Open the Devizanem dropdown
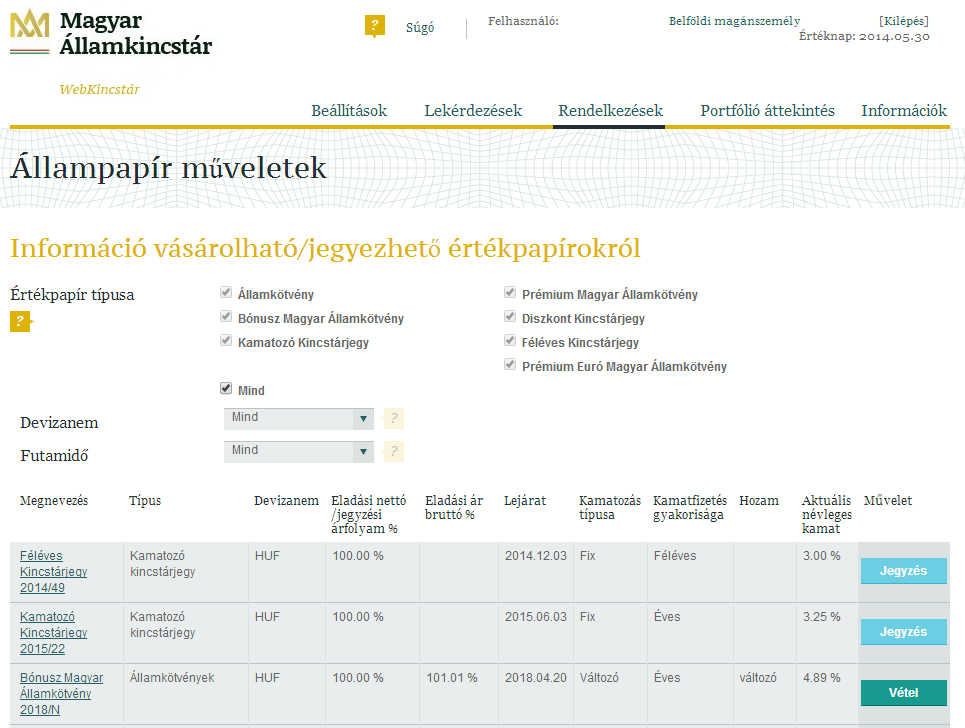The image size is (965, 728). point(298,418)
